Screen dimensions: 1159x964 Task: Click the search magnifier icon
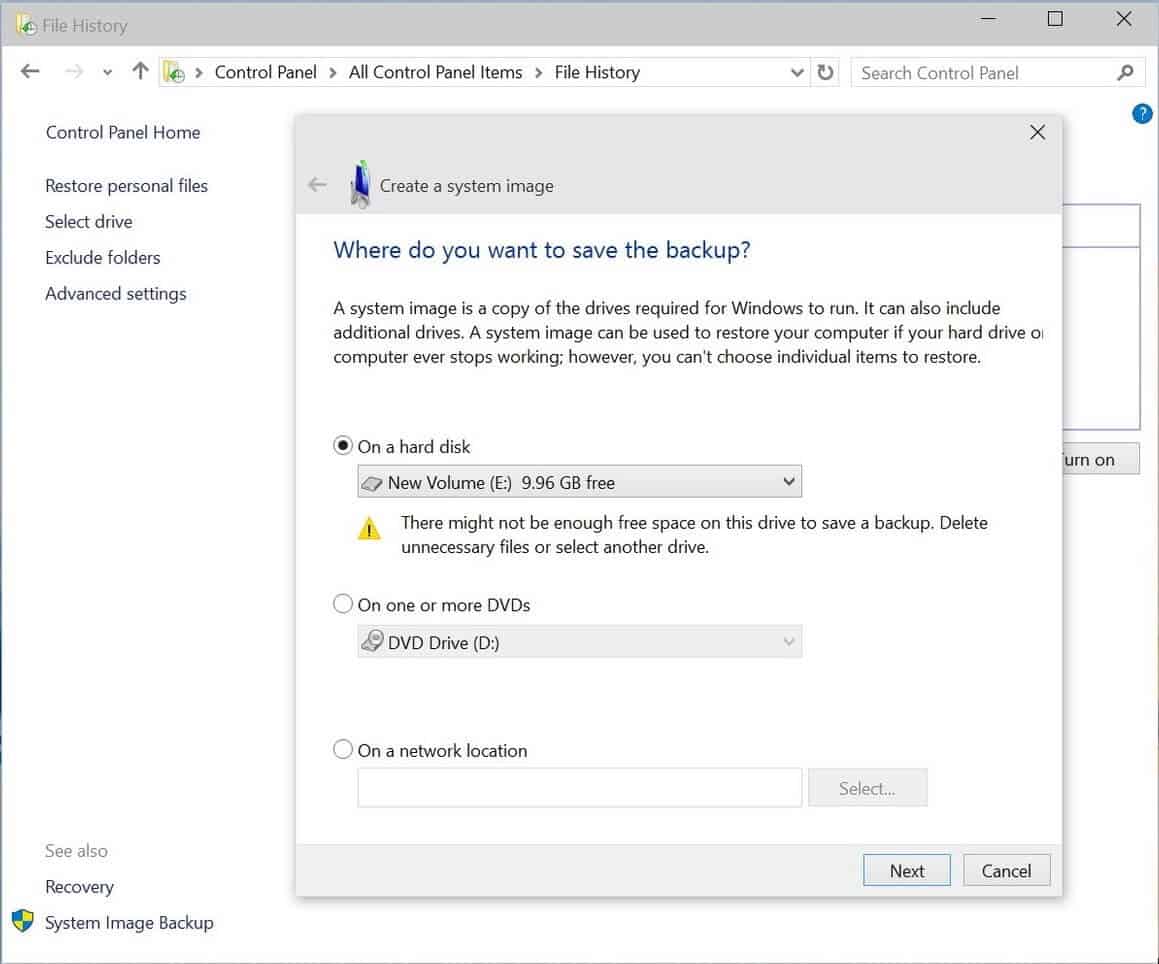click(x=1127, y=72)
